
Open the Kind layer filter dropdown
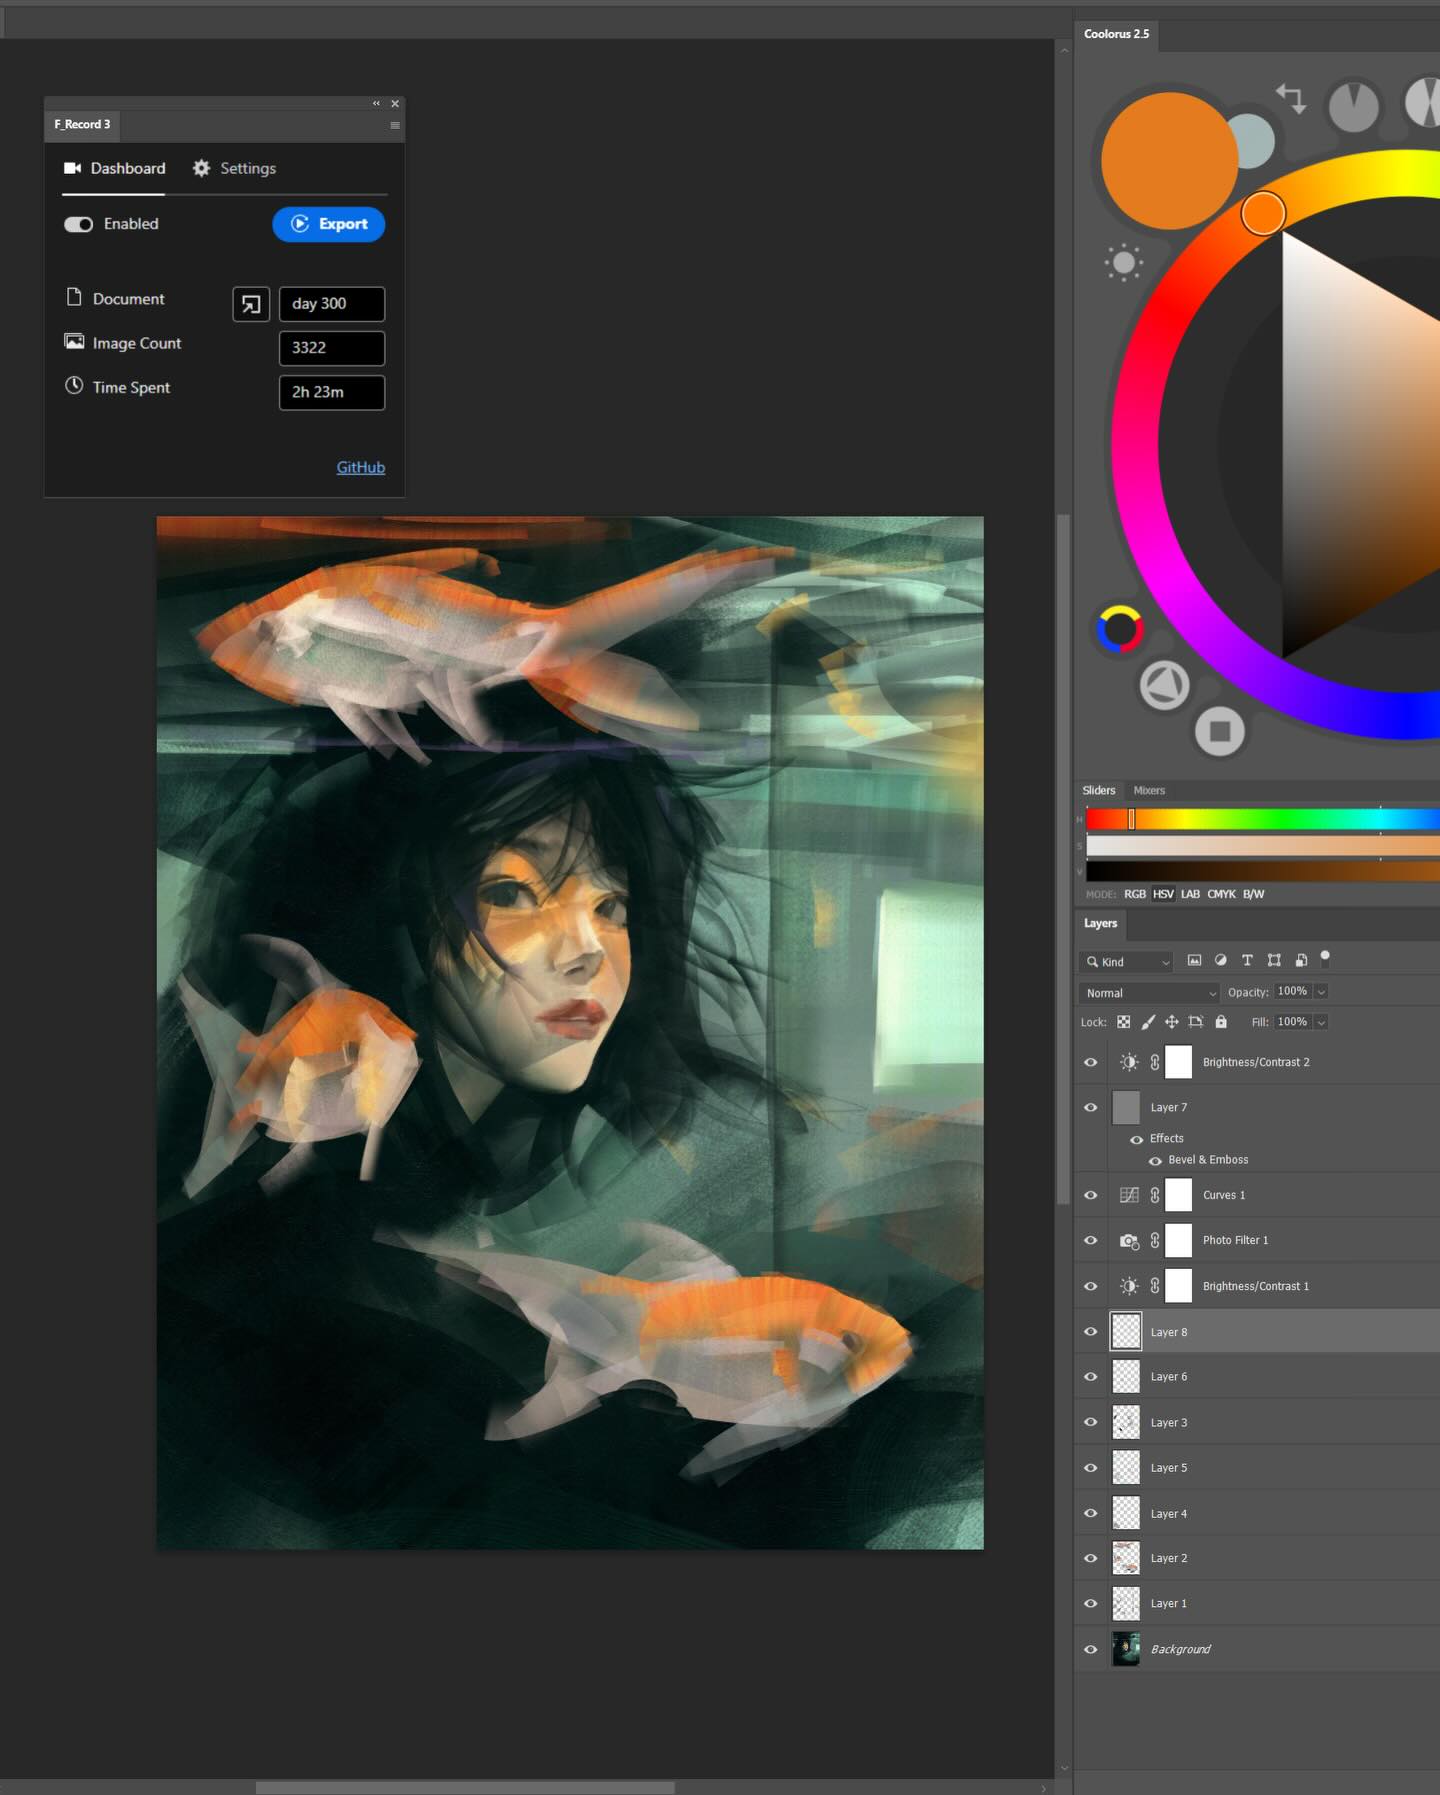click(1126, 962)
